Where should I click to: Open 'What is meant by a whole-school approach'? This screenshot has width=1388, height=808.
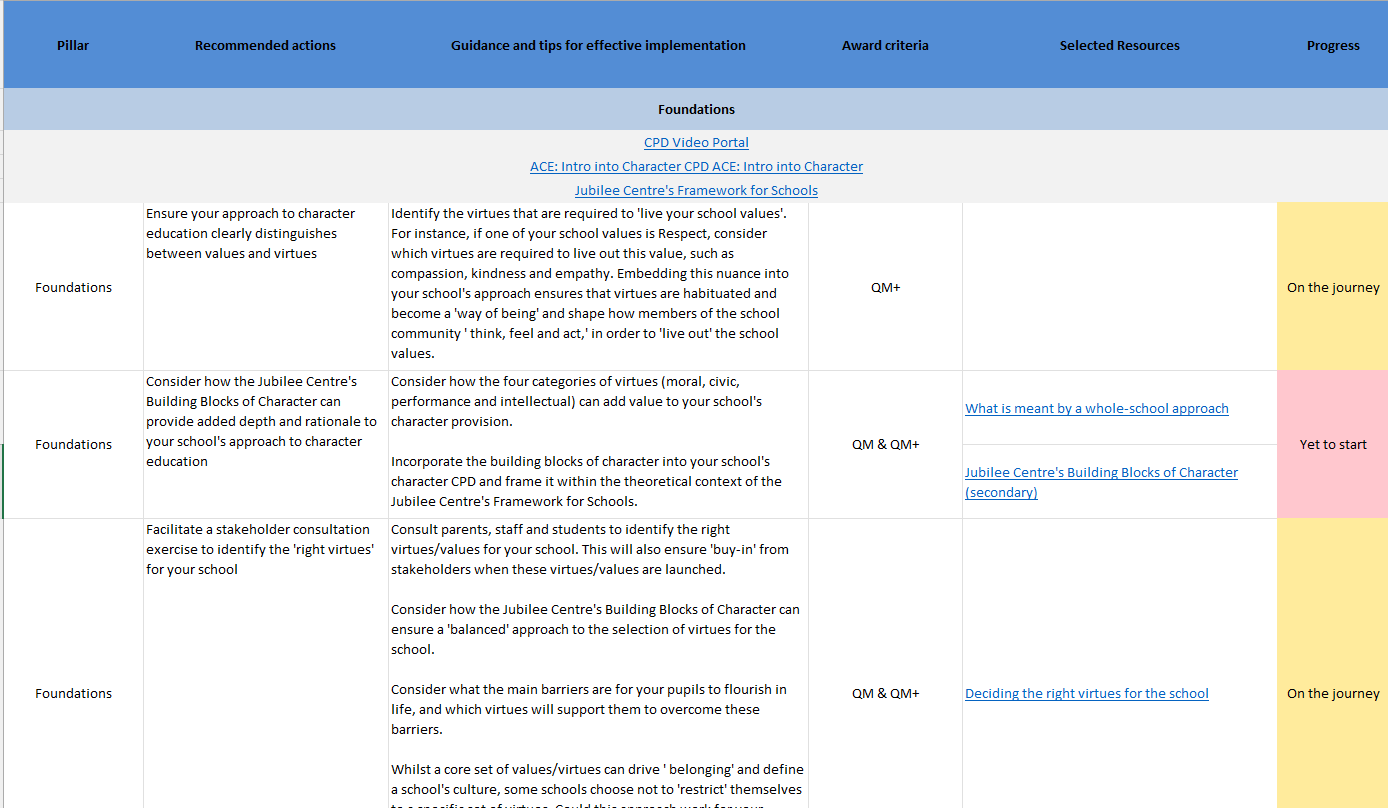pyautogui.click(x=1096, y=408)
